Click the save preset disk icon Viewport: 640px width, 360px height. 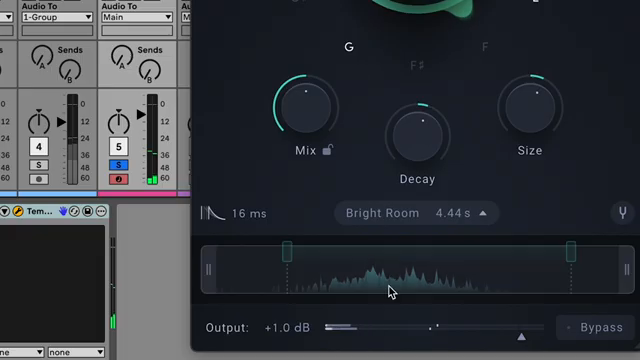(87, 211)
